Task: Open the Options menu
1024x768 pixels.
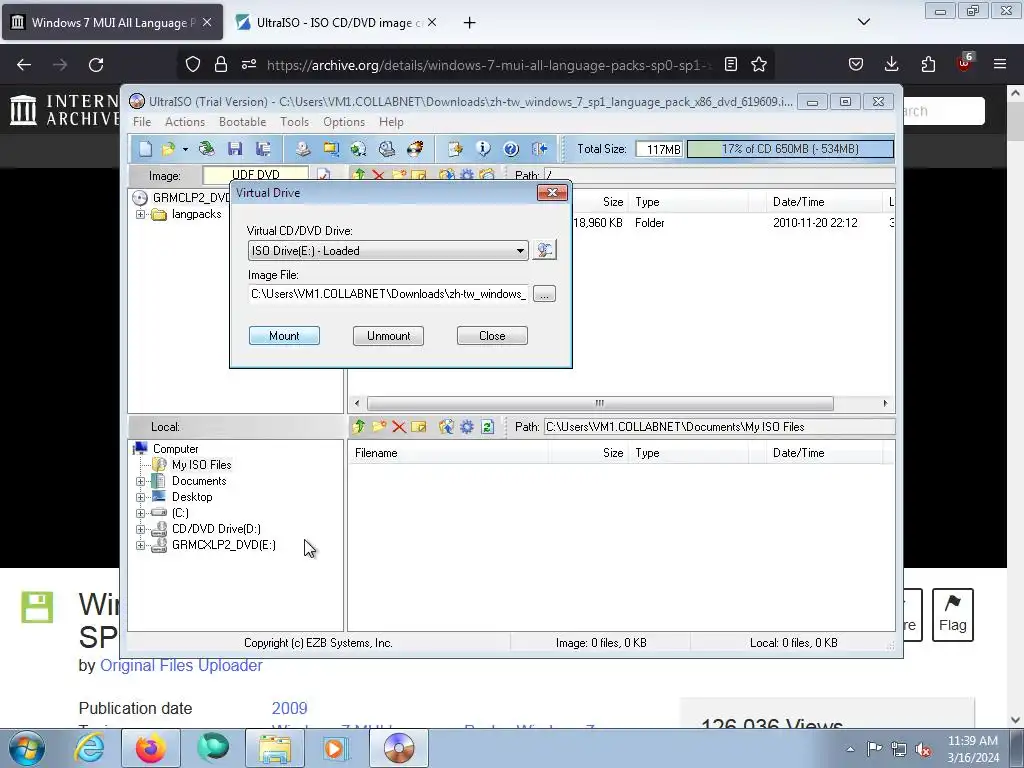Action: tap(344, 122)
